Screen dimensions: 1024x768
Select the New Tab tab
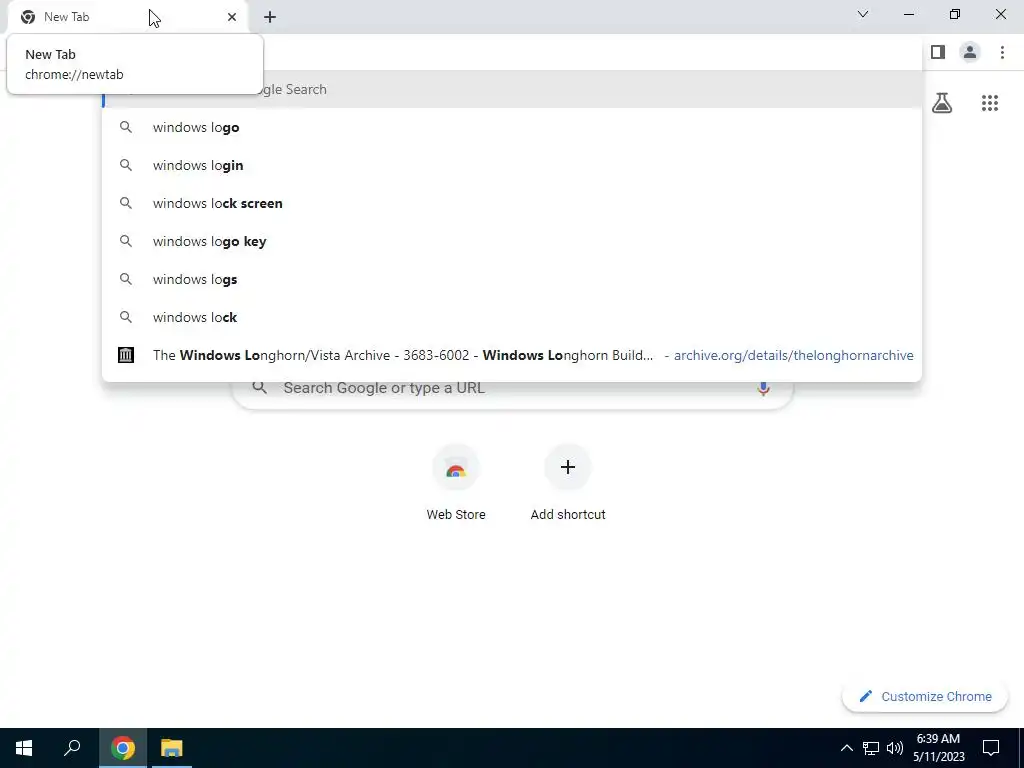click(127, 17)
